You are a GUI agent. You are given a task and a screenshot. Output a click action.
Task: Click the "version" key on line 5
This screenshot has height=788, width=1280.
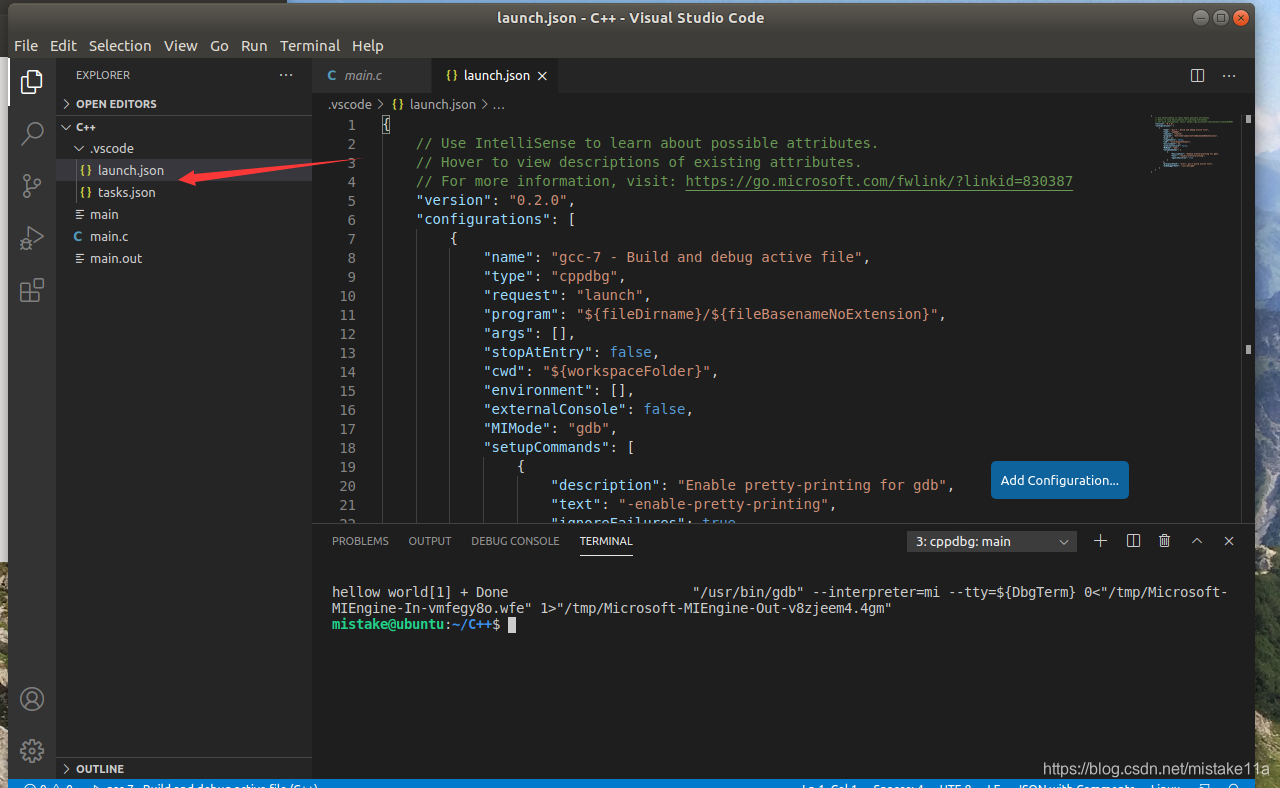[x=454, y=200]
